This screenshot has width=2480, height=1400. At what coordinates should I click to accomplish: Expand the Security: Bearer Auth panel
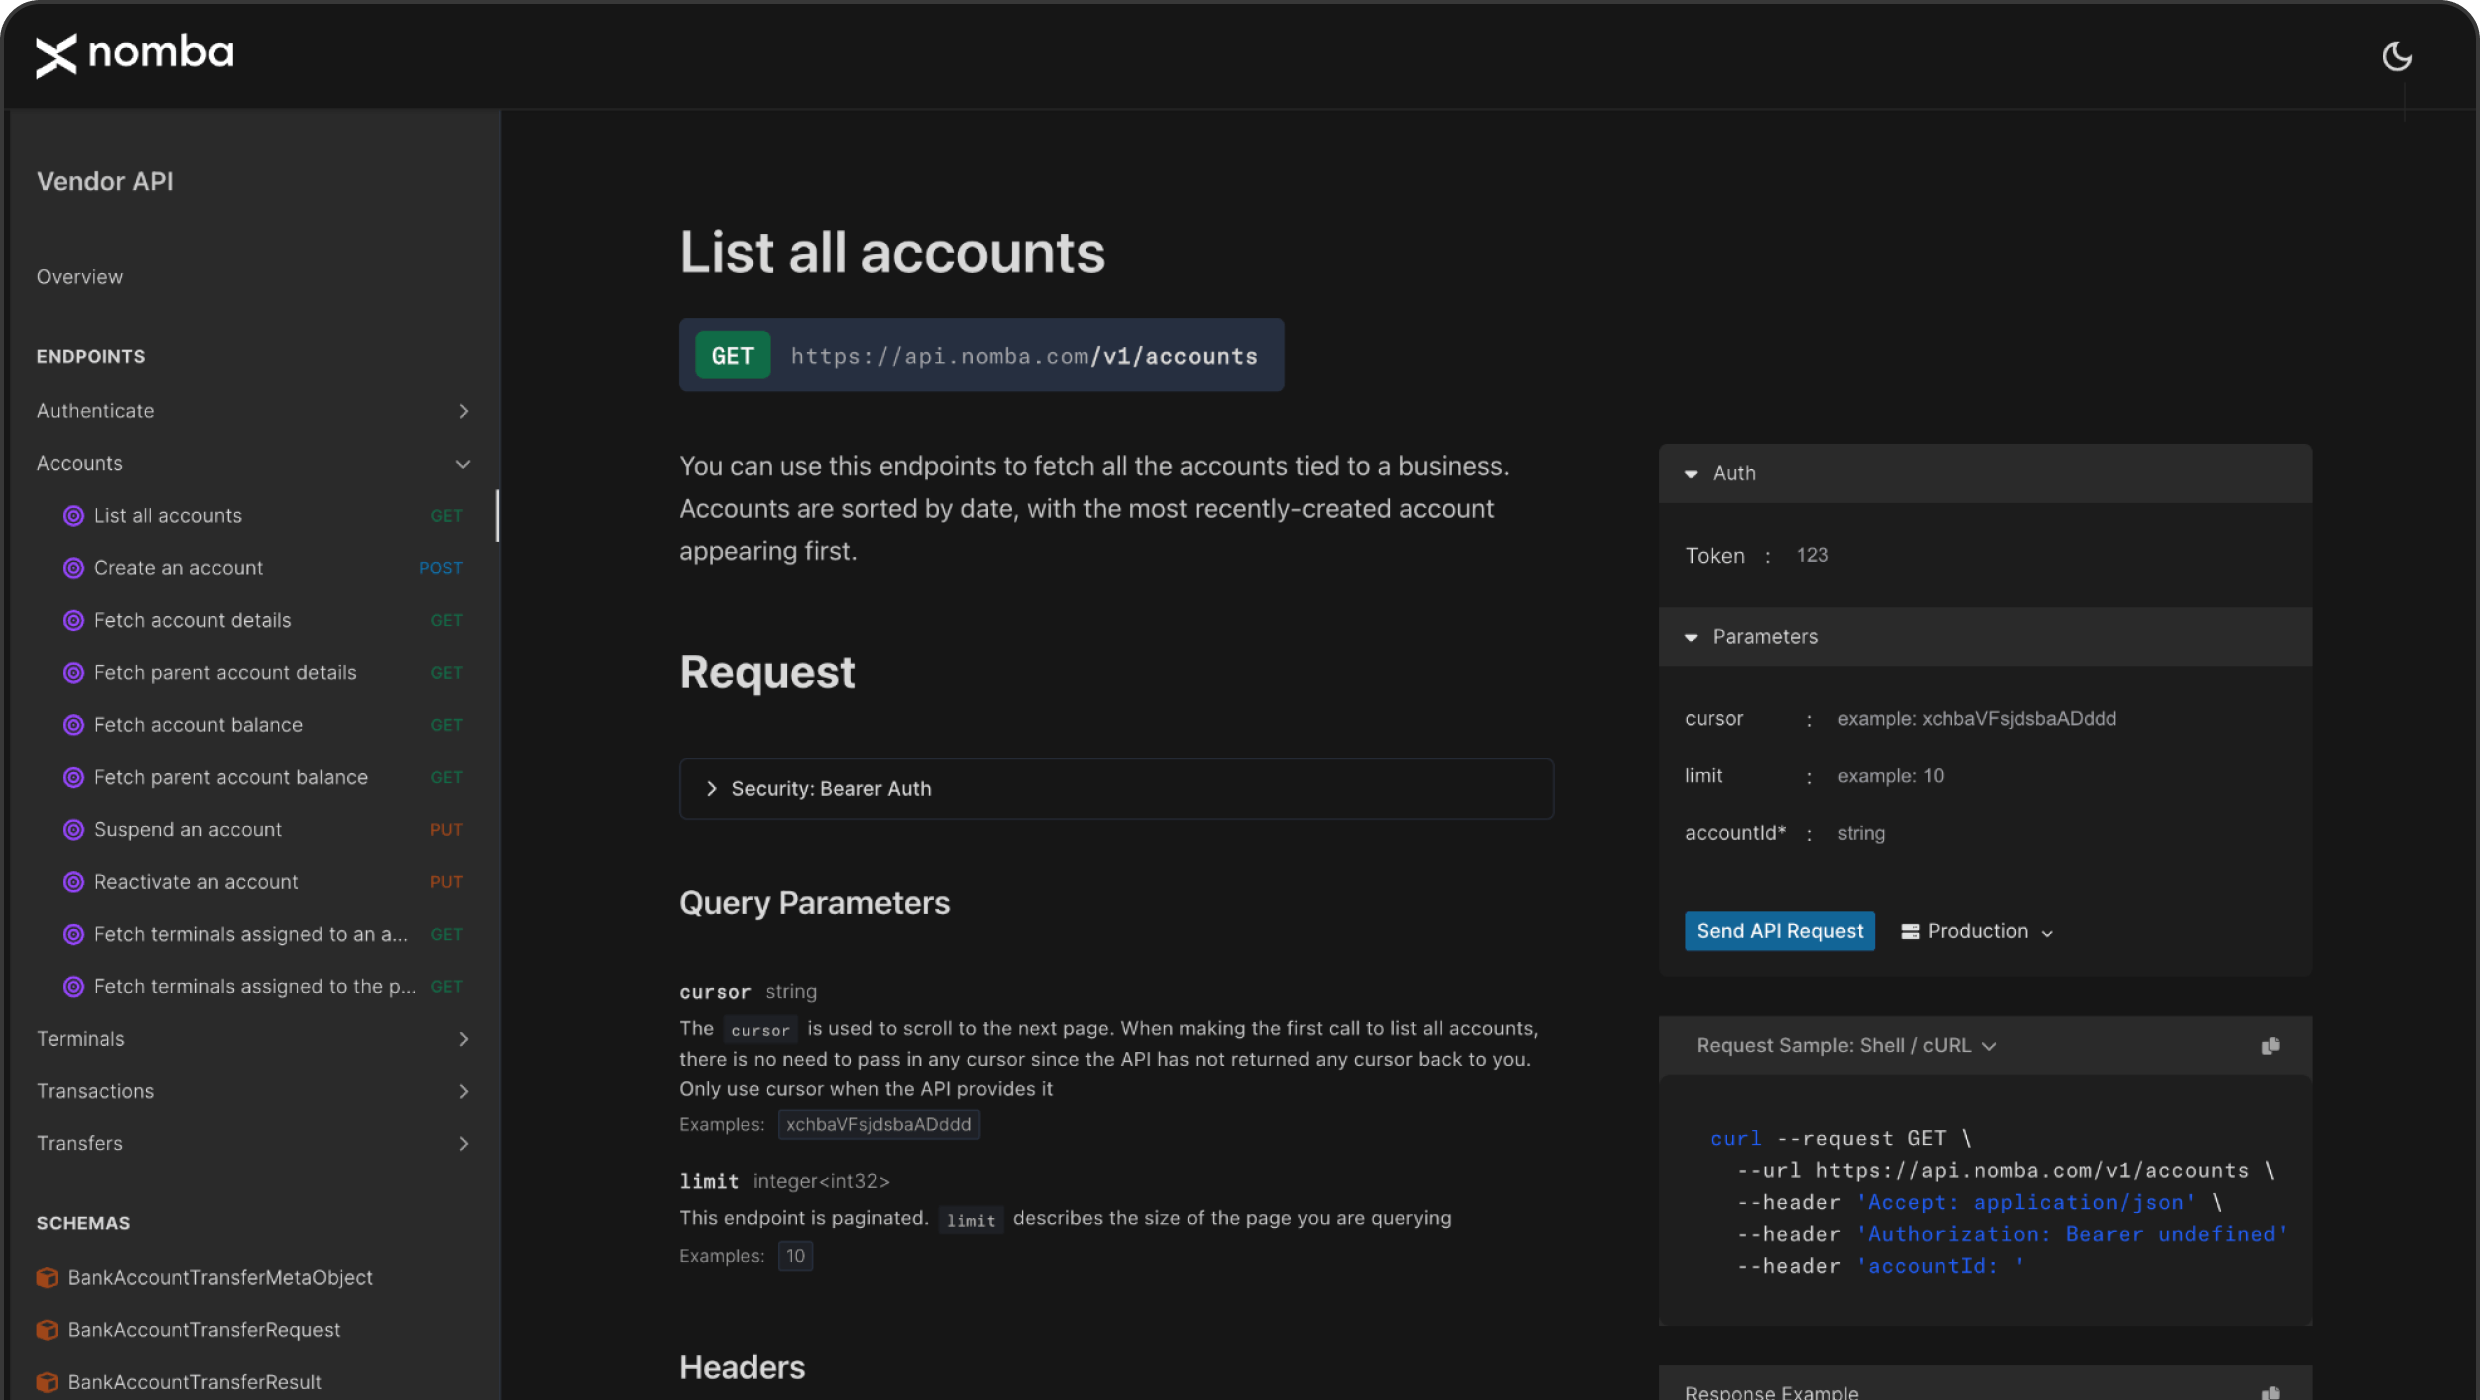pos(1116,788)
